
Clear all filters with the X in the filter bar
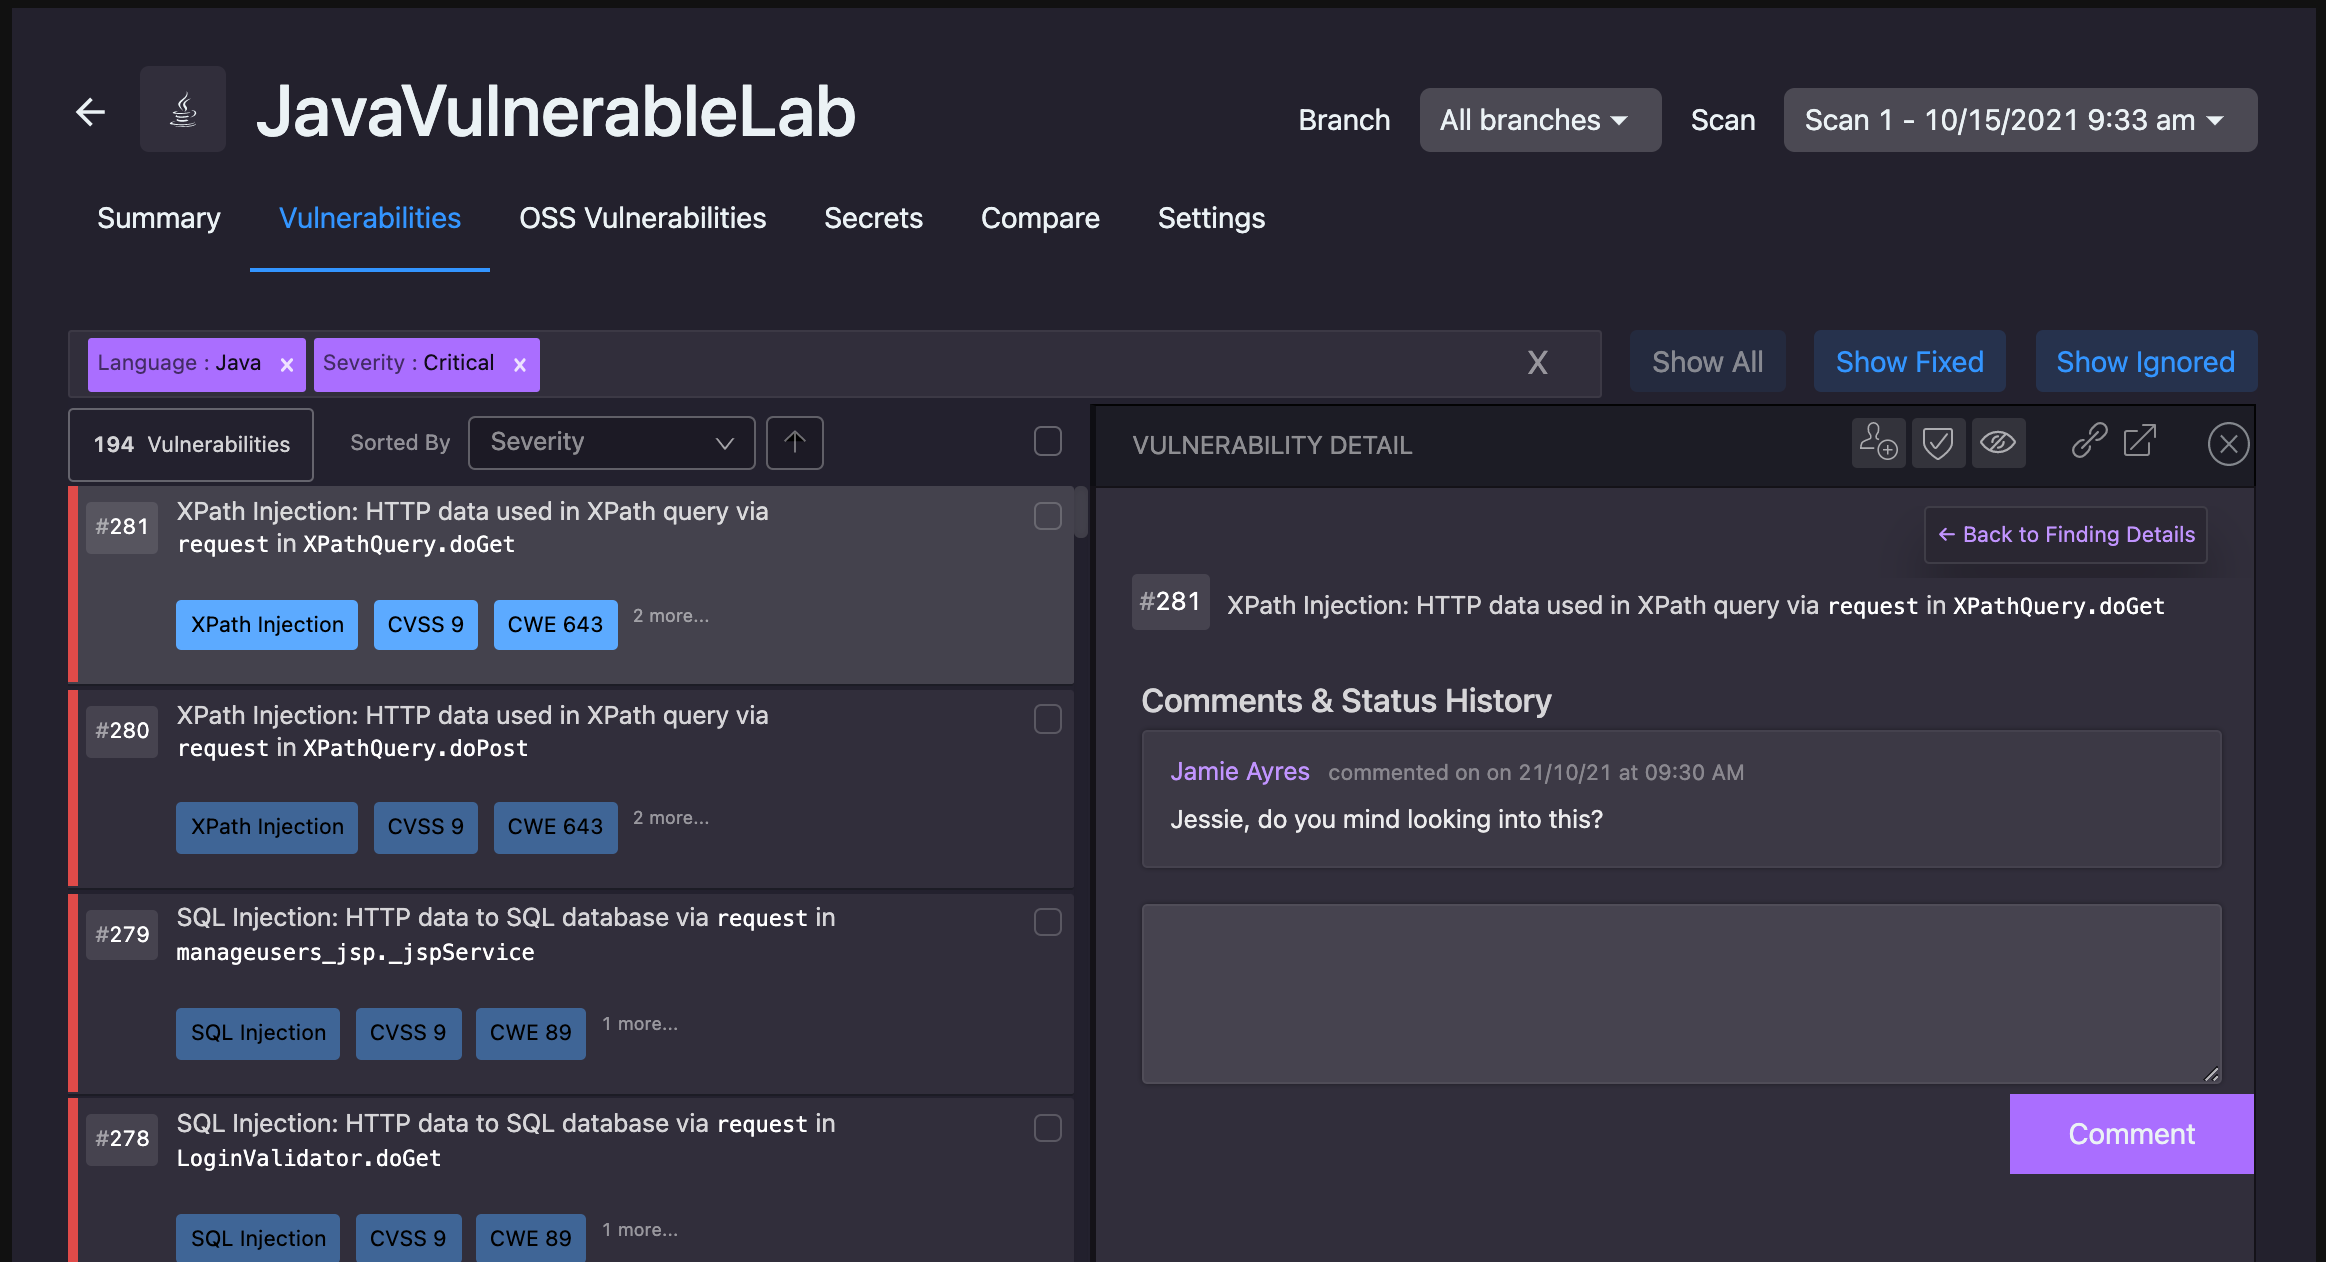coord(1538,362)
